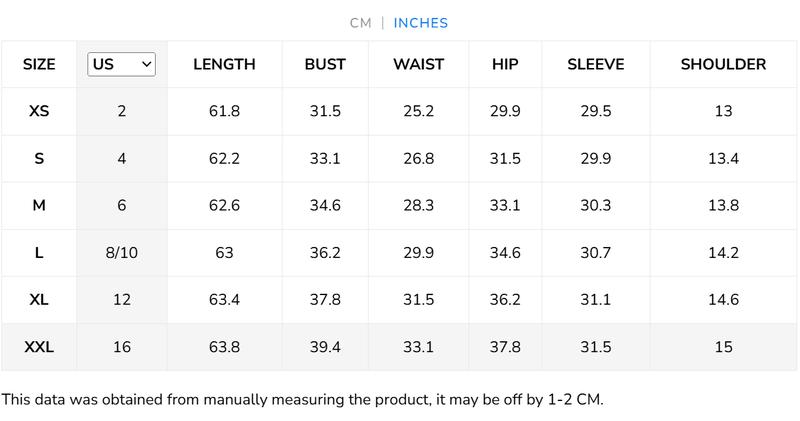Screen dimensions: 800x421
Task: Select the INCHES unit option
Action: [420, 23]
